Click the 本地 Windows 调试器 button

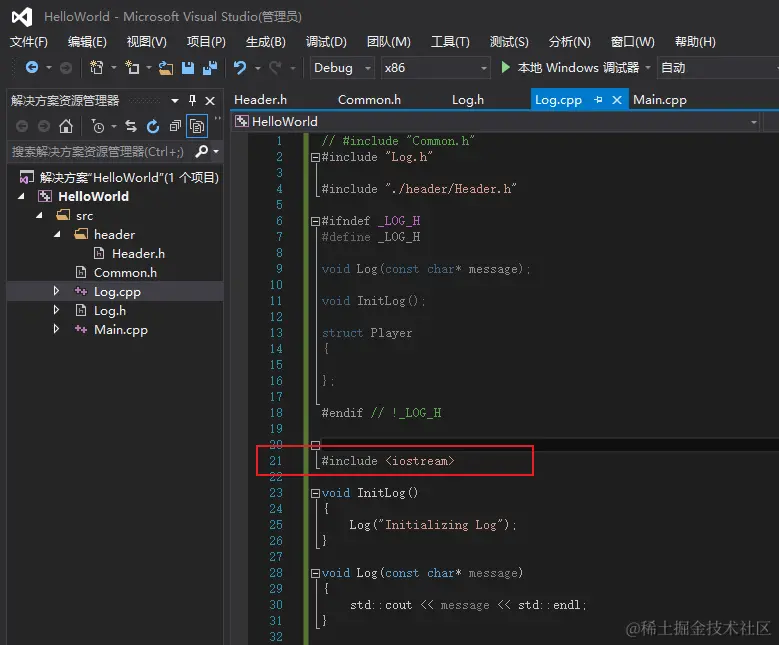(x=569, y=68)
